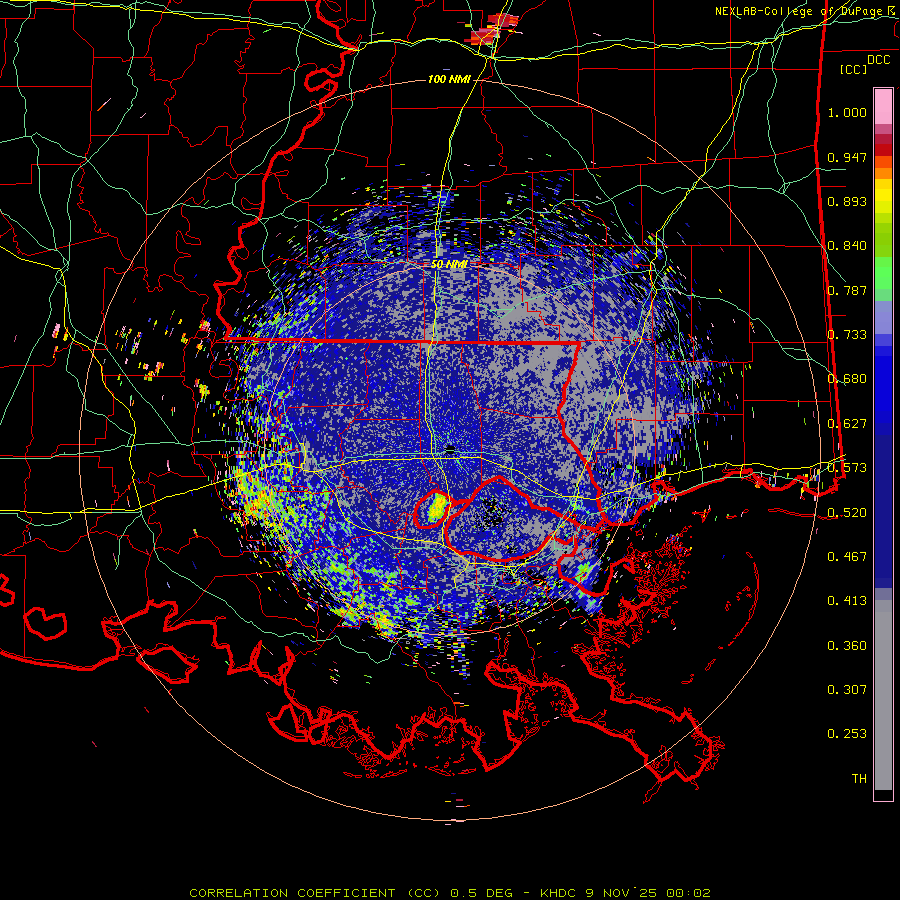
Task: Pick the pink segment at the colorbar top
Action: (883, 106)
